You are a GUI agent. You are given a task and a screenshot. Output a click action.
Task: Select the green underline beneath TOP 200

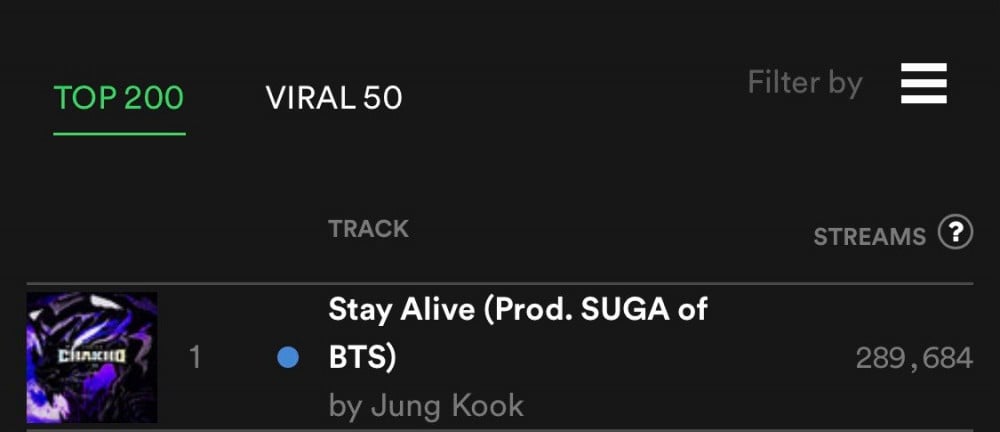click(119, 134)
